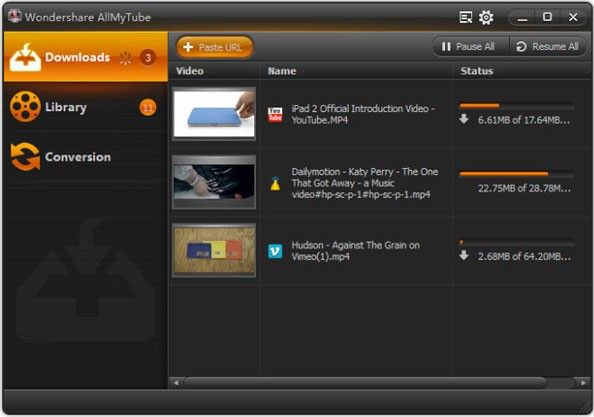Click the spinning activity indicator next to Downloads
The height and width of the screenshot is (417, 594).
tap(126, 58)
